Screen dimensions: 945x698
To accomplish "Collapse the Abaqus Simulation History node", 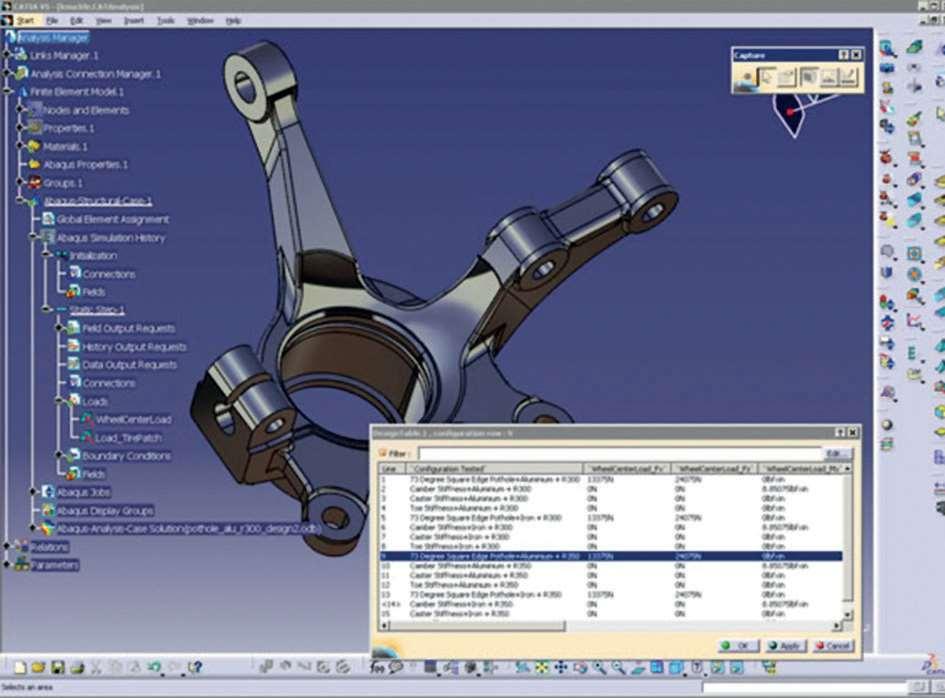I will [33, 237].
